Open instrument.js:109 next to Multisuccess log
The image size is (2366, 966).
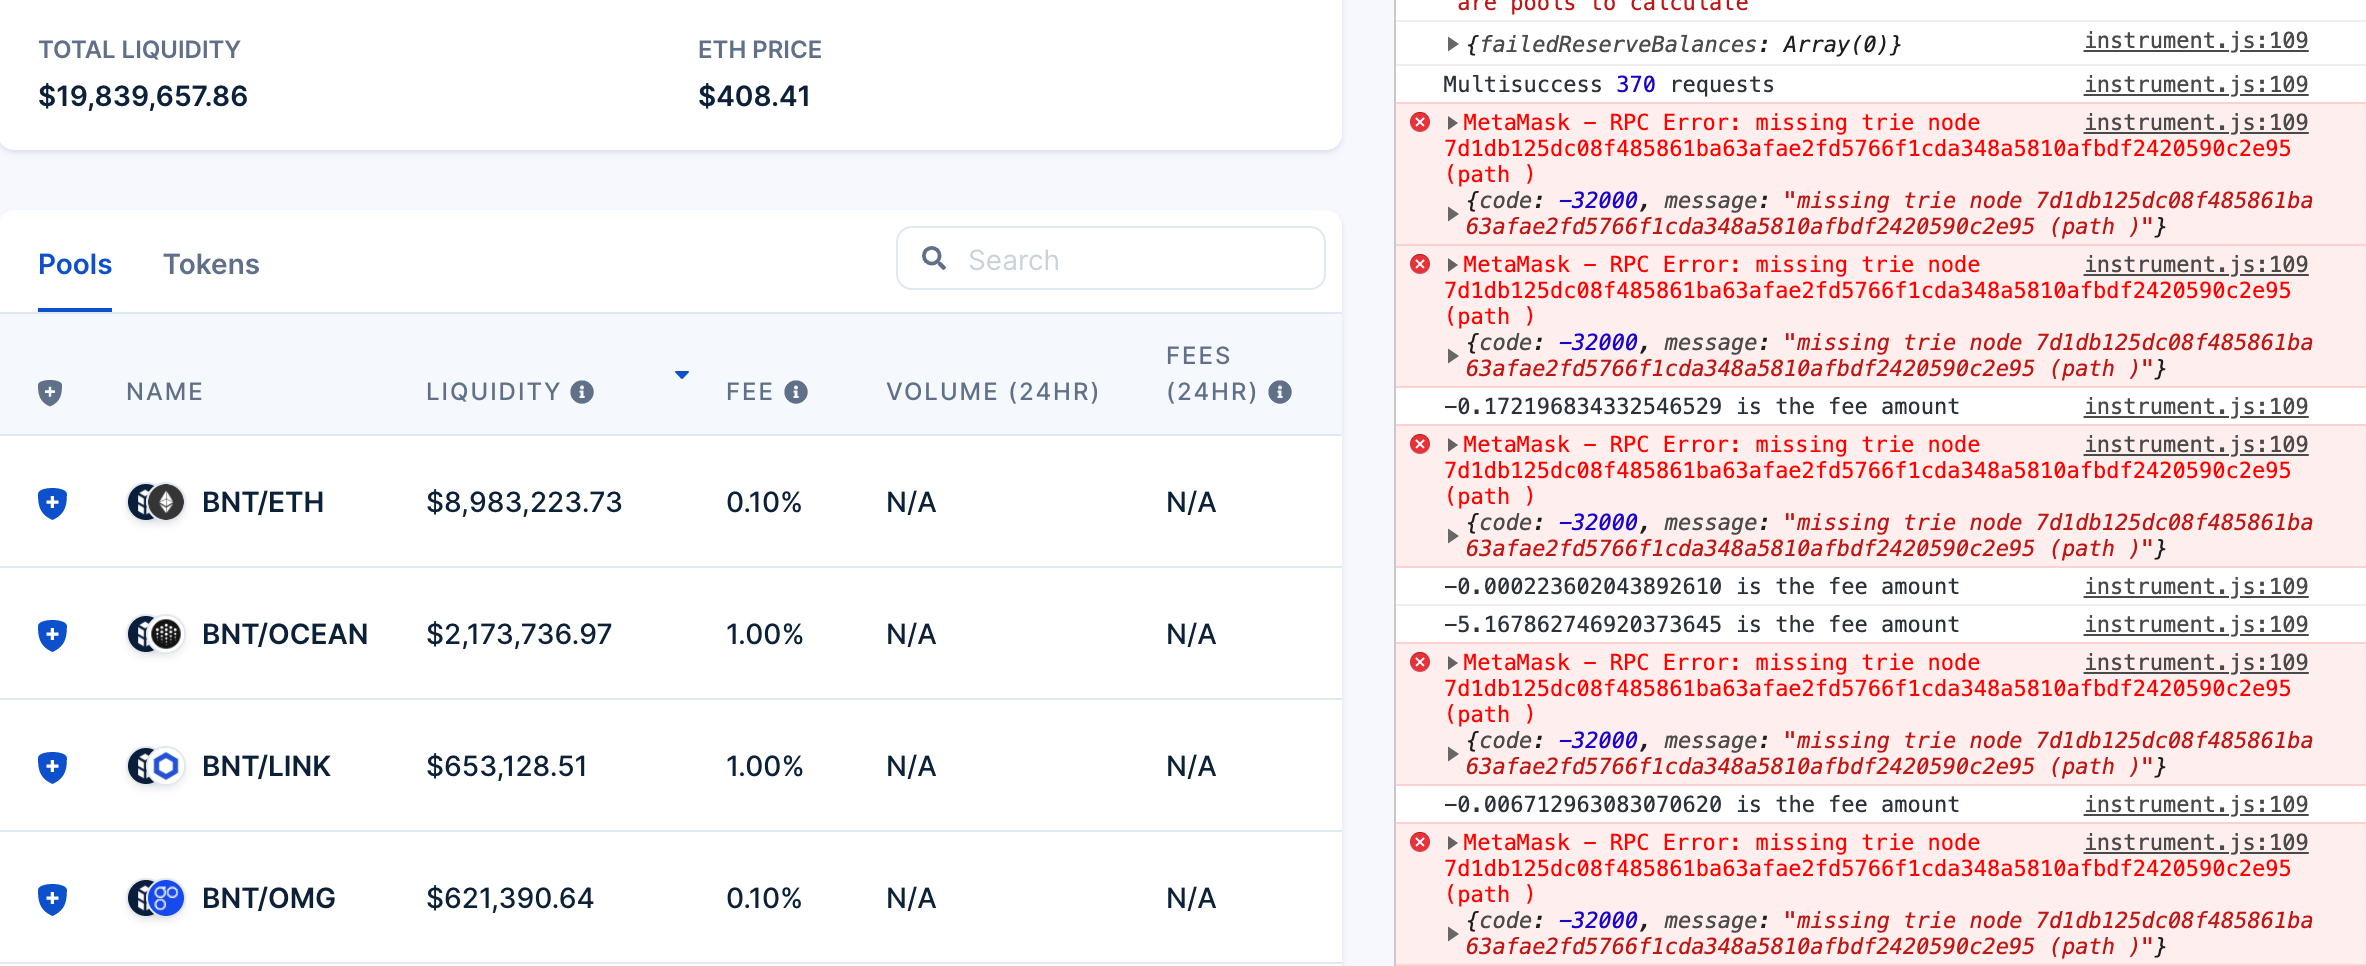[2195, 84]
